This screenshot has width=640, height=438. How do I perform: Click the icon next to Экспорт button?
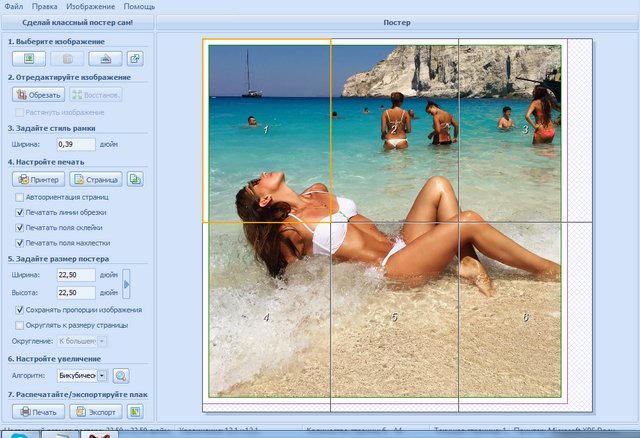click(136, 411)
